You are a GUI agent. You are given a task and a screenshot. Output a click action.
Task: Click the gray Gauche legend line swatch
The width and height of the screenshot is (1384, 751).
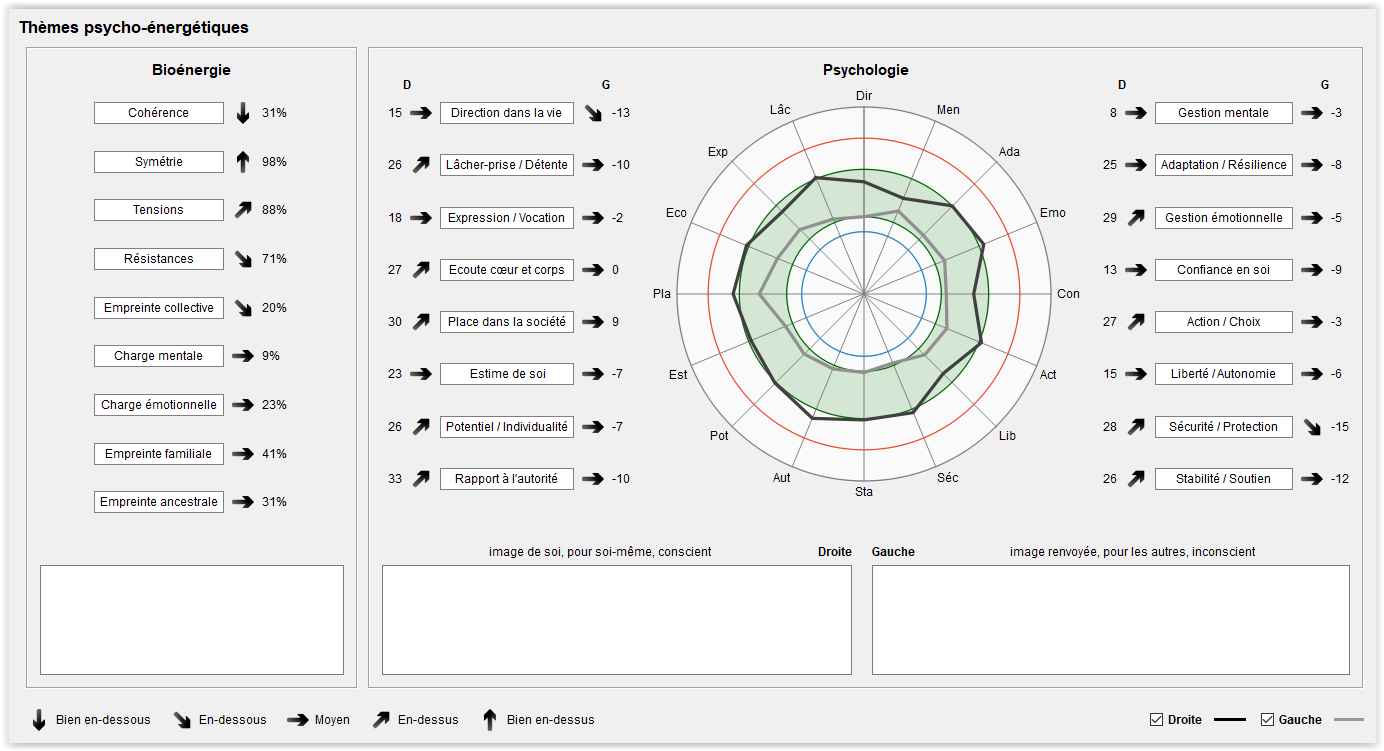coord(1348,720)
